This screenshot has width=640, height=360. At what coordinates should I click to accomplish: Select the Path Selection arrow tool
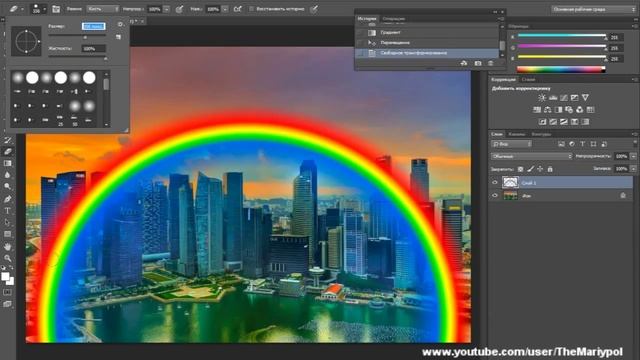point(7,222)
